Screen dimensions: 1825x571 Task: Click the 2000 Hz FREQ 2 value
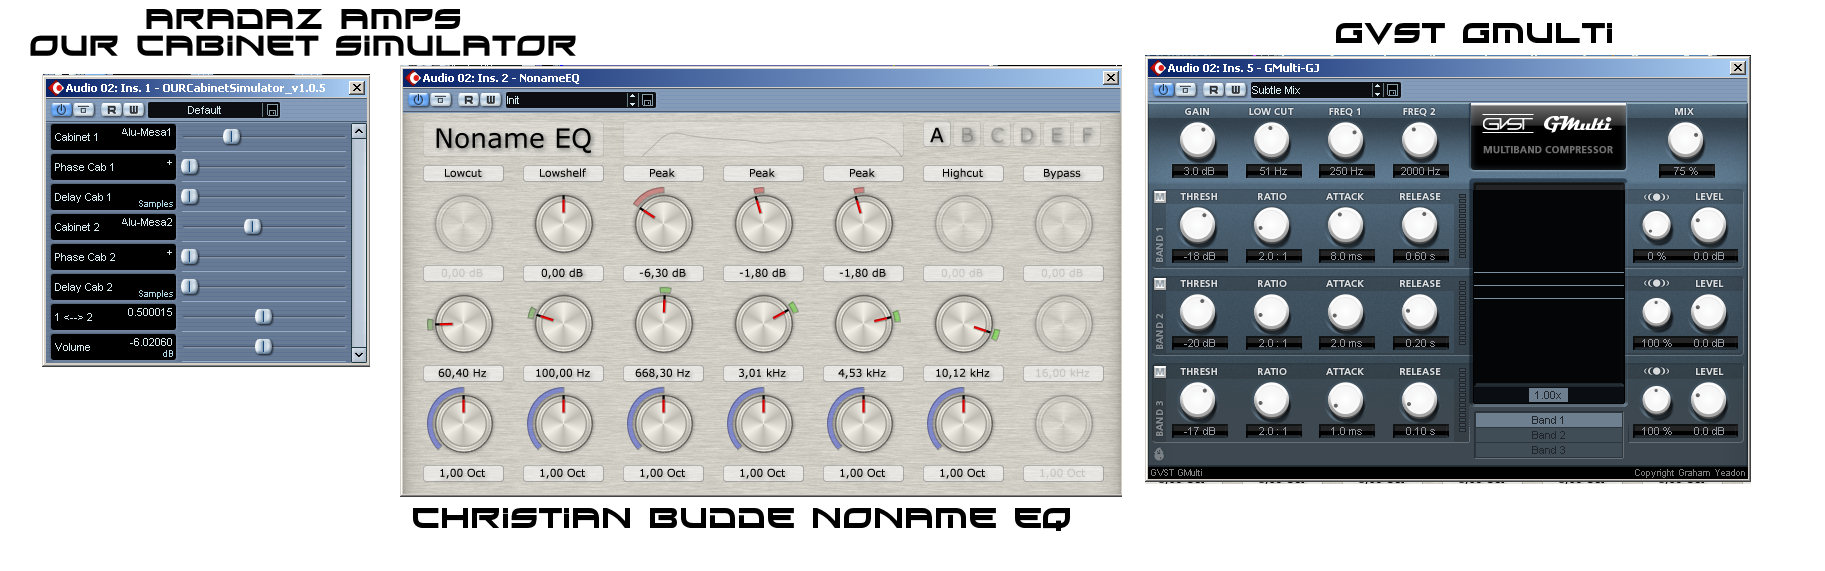[1420, 171]
